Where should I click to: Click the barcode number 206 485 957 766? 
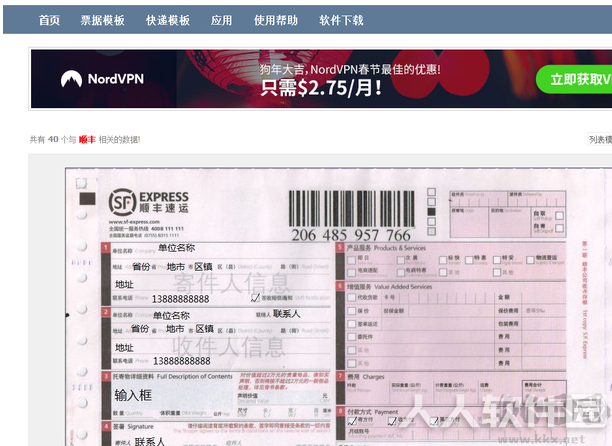coord(351,235)
